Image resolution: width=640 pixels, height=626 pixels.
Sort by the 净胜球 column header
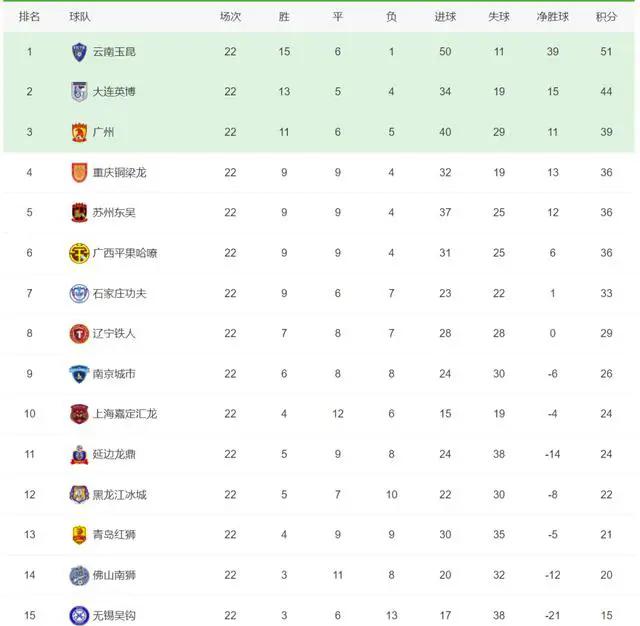tap(553, 17)
